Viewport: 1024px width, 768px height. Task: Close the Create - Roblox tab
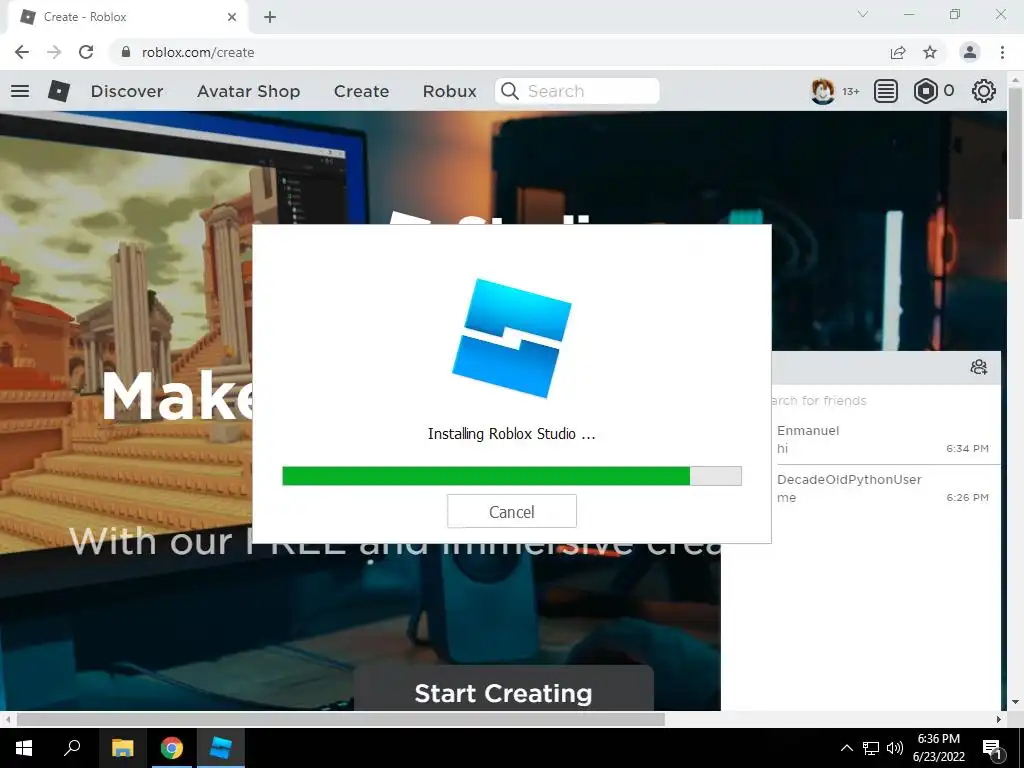[x=232, y=17]
